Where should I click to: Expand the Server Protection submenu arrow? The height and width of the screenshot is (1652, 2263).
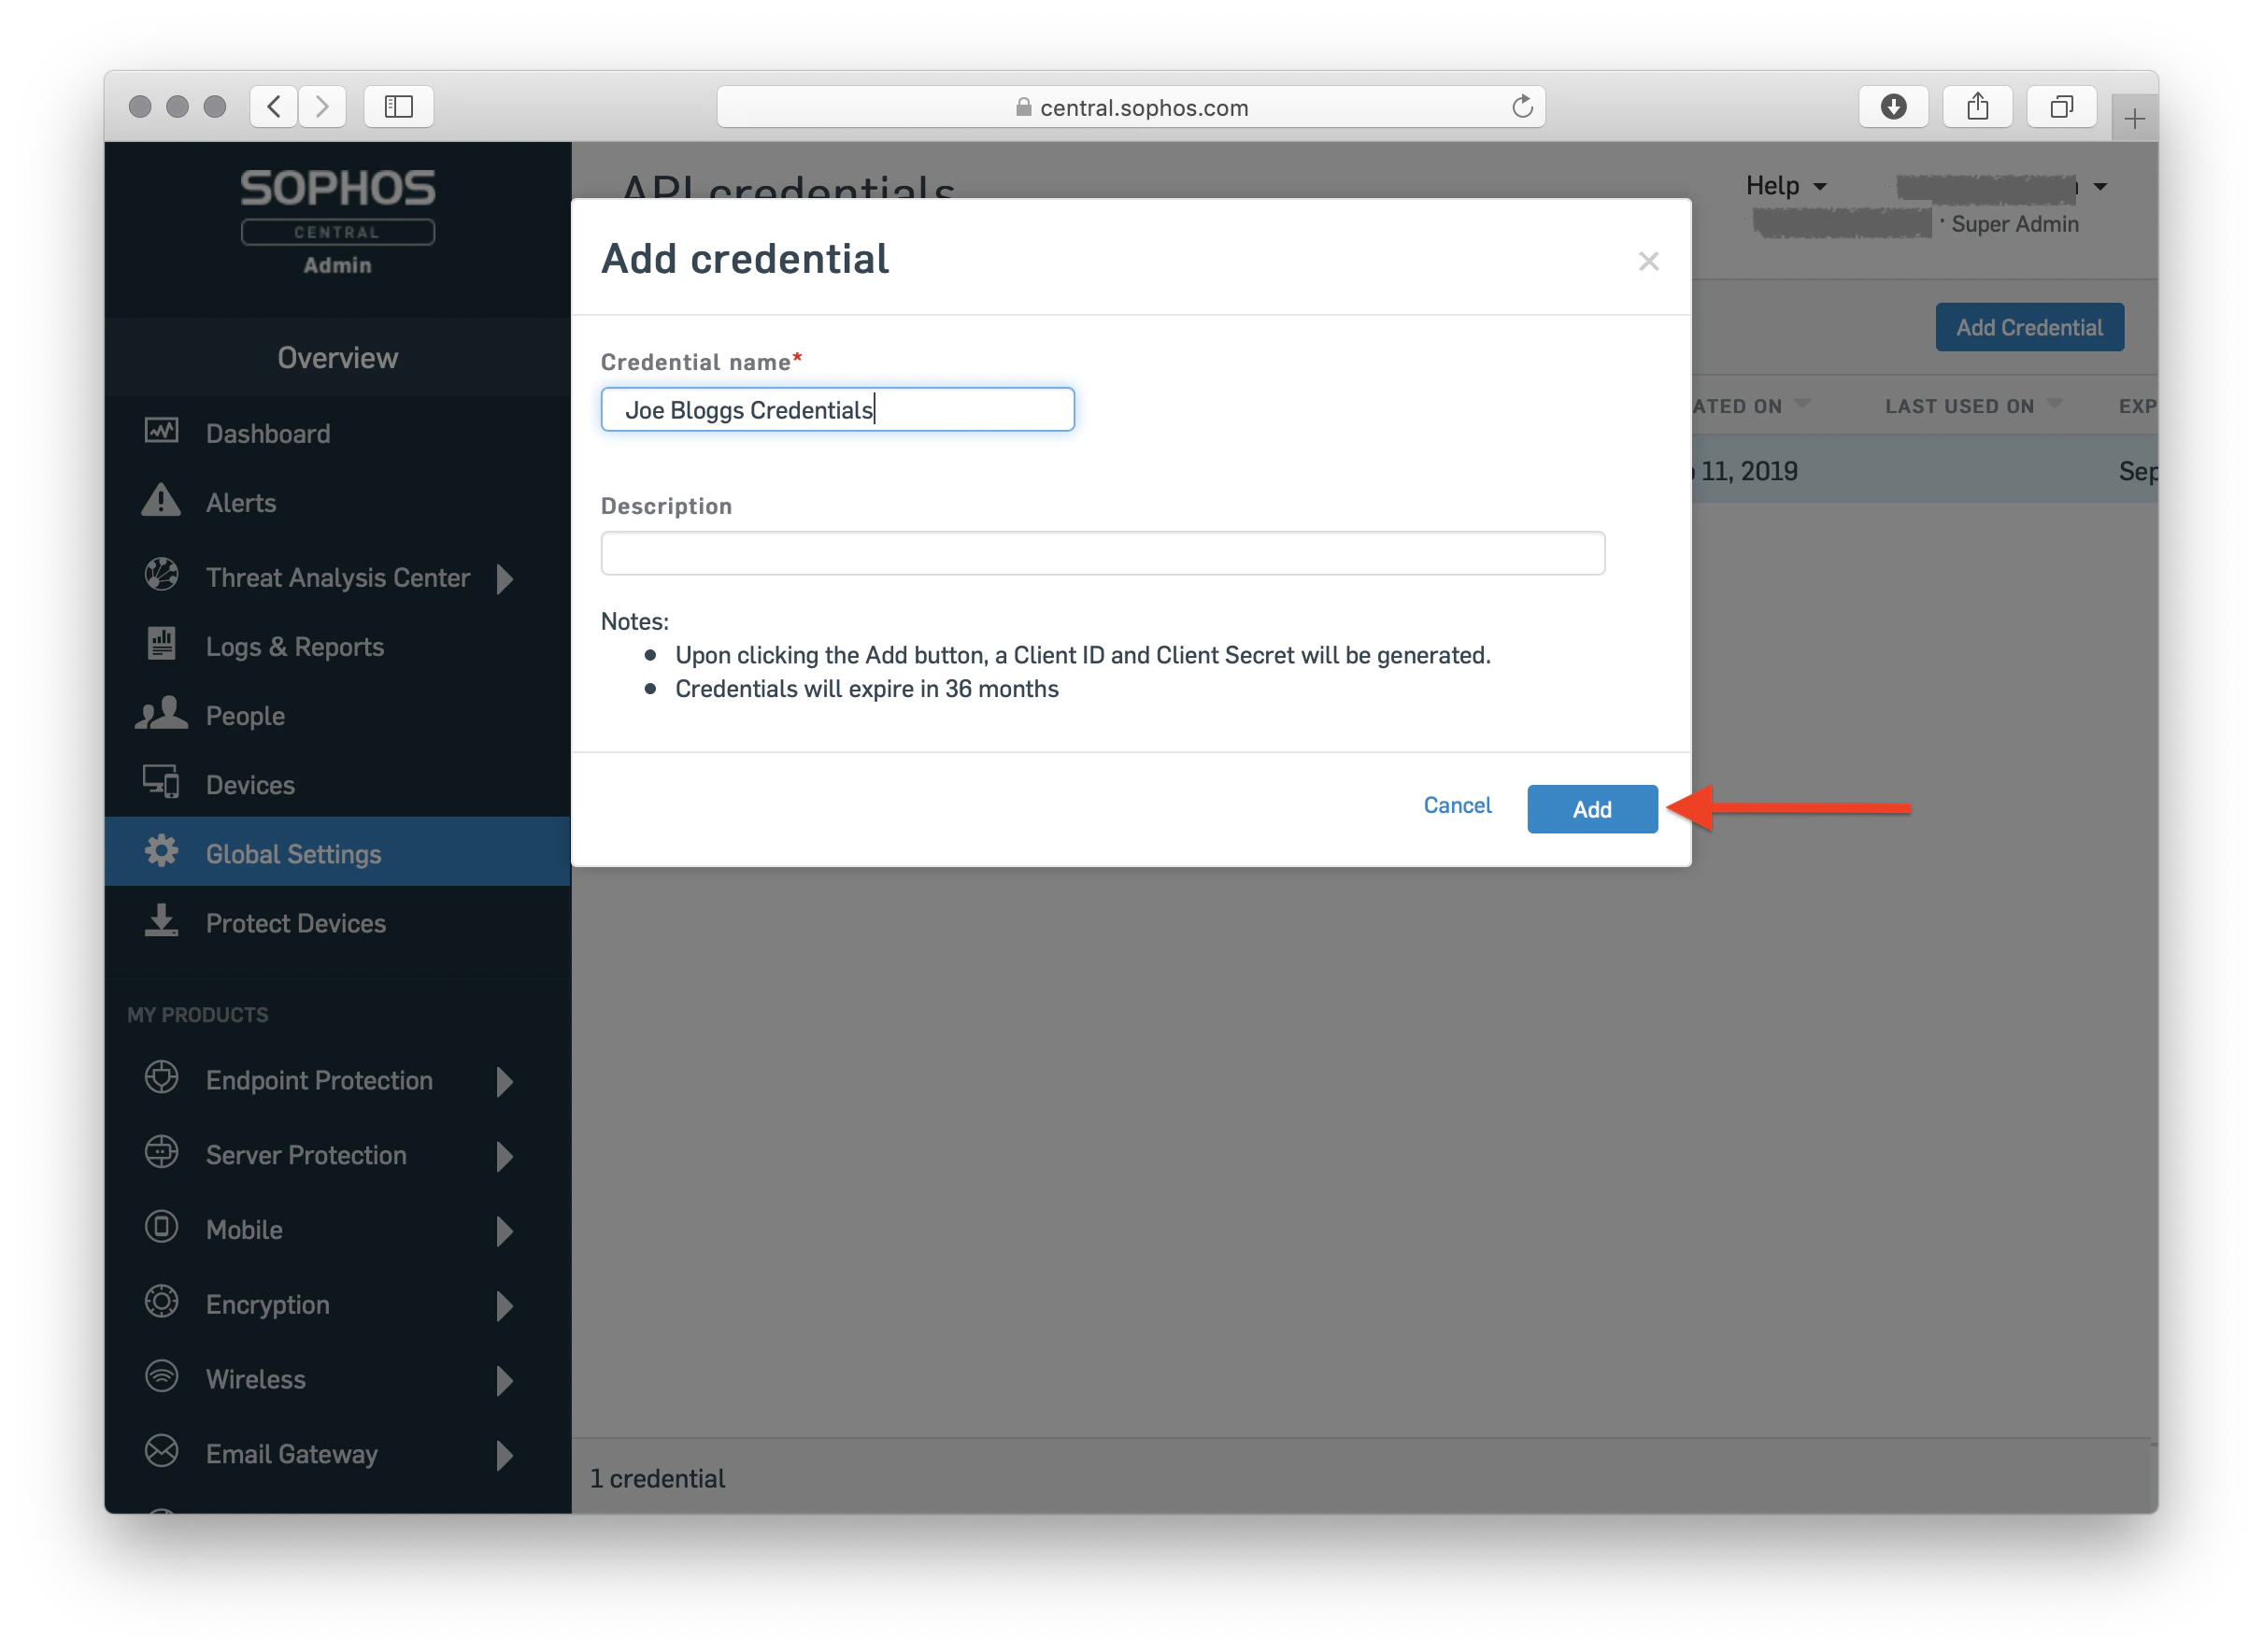pos(505,1156)
